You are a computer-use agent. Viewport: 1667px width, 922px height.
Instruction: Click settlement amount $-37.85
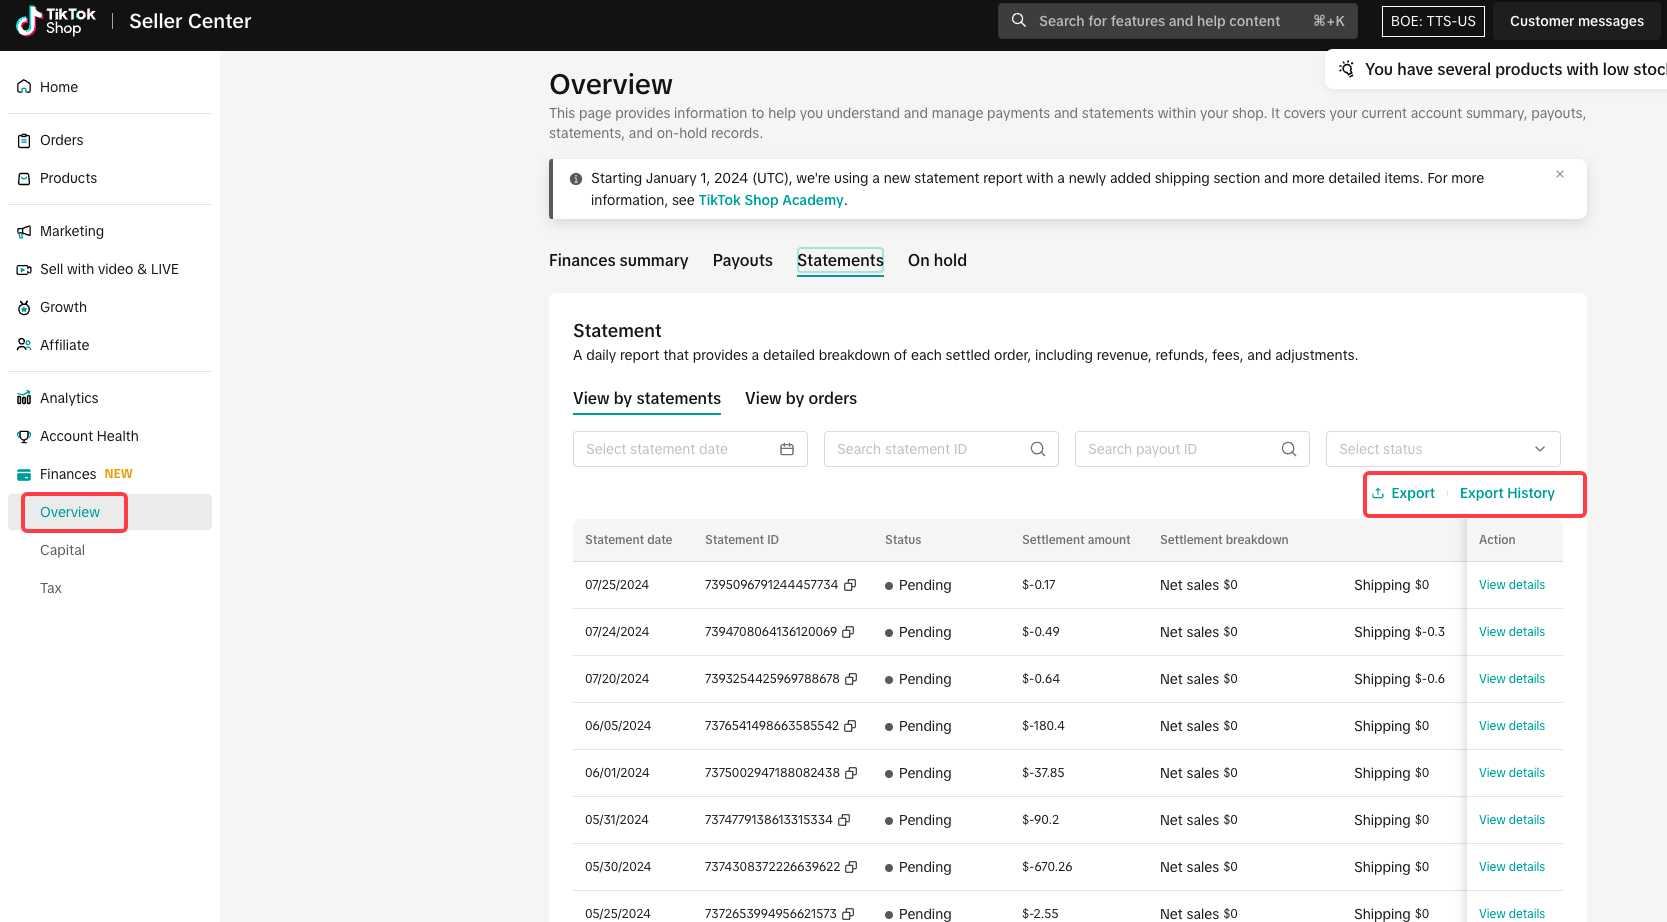[x=1043, y=773]
